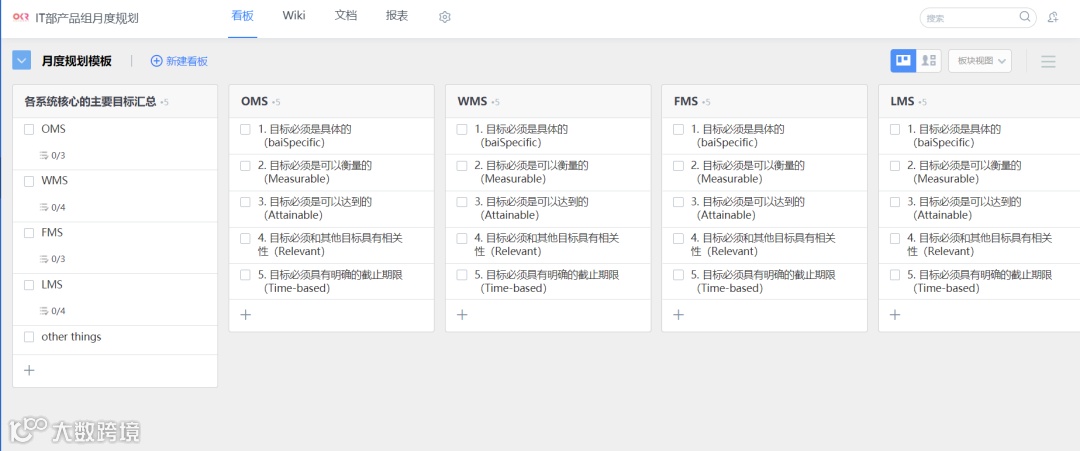Switch to member grouping view icon
The image size is (1080, 451).
[928, 61]
